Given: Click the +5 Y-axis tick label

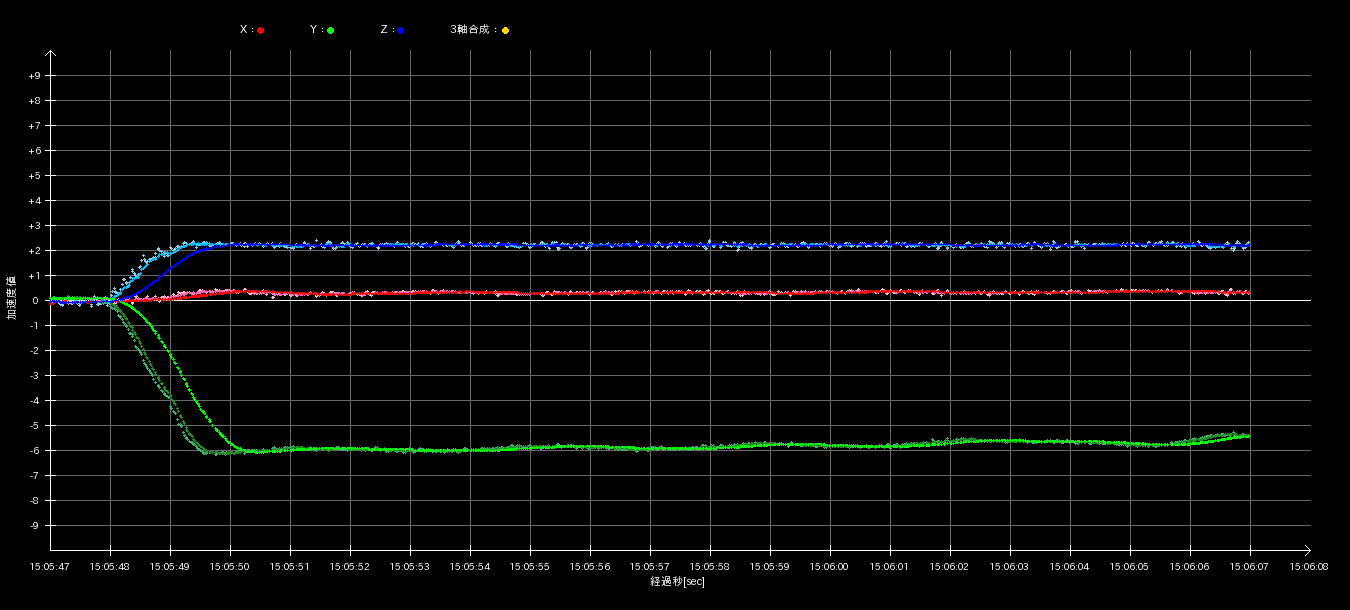Looking at the screenshot, I should pyautogui.click(x=35, y=176).
